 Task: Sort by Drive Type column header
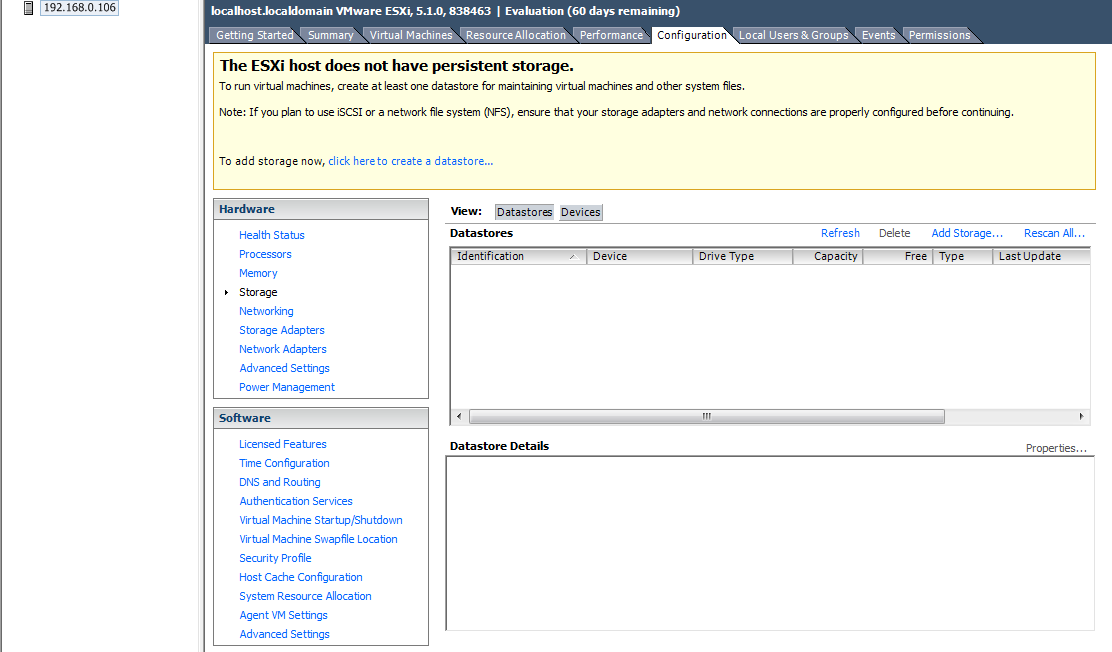coord(743,256)
